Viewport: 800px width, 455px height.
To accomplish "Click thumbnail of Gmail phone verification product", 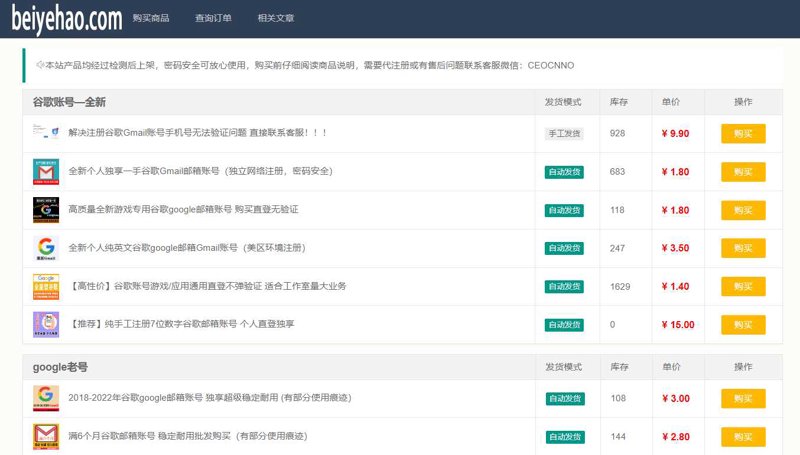I will tap(46, 132).
